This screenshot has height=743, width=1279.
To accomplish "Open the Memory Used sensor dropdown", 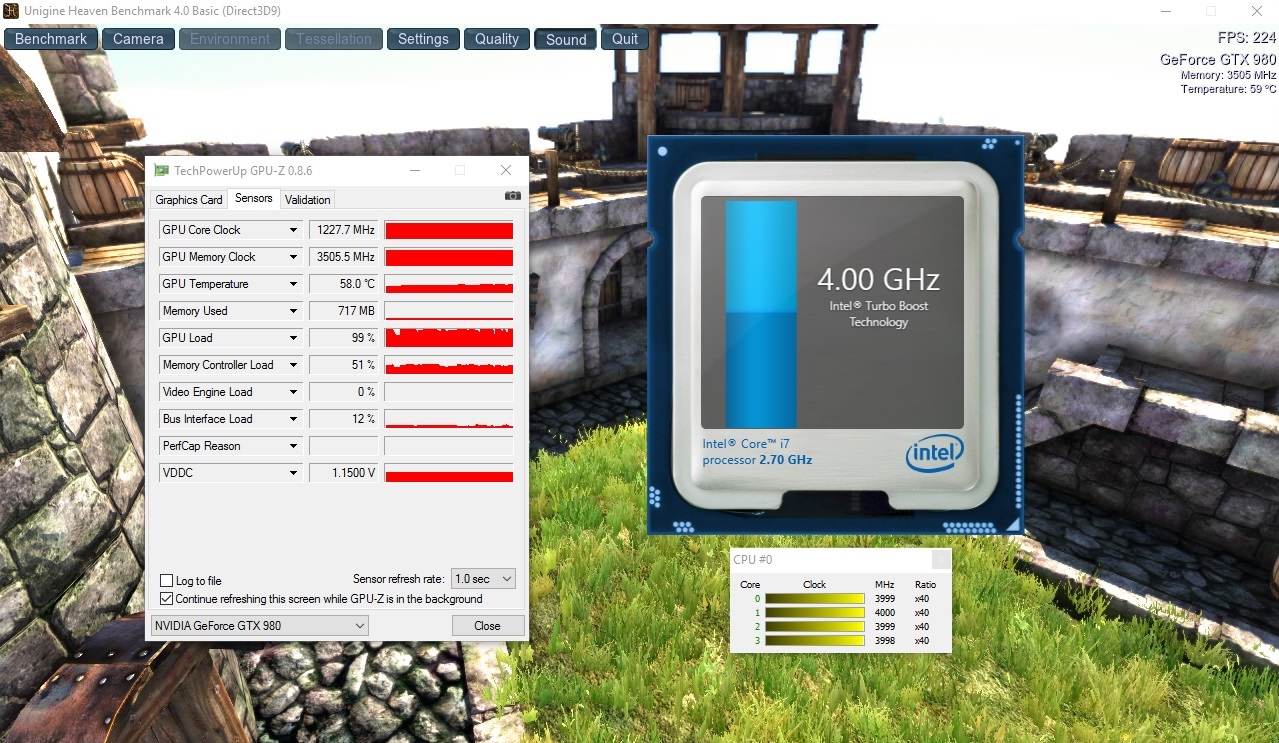I will pos(293,311).
